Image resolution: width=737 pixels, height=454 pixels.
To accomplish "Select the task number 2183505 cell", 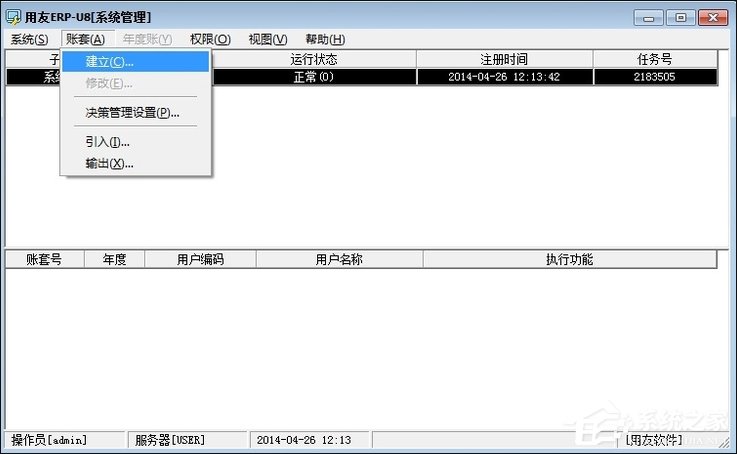I will pyautogui.click(x=655, y=77).
